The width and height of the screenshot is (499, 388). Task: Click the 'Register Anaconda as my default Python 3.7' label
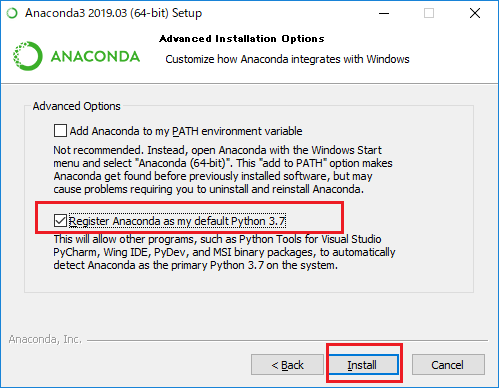point(177,221)
